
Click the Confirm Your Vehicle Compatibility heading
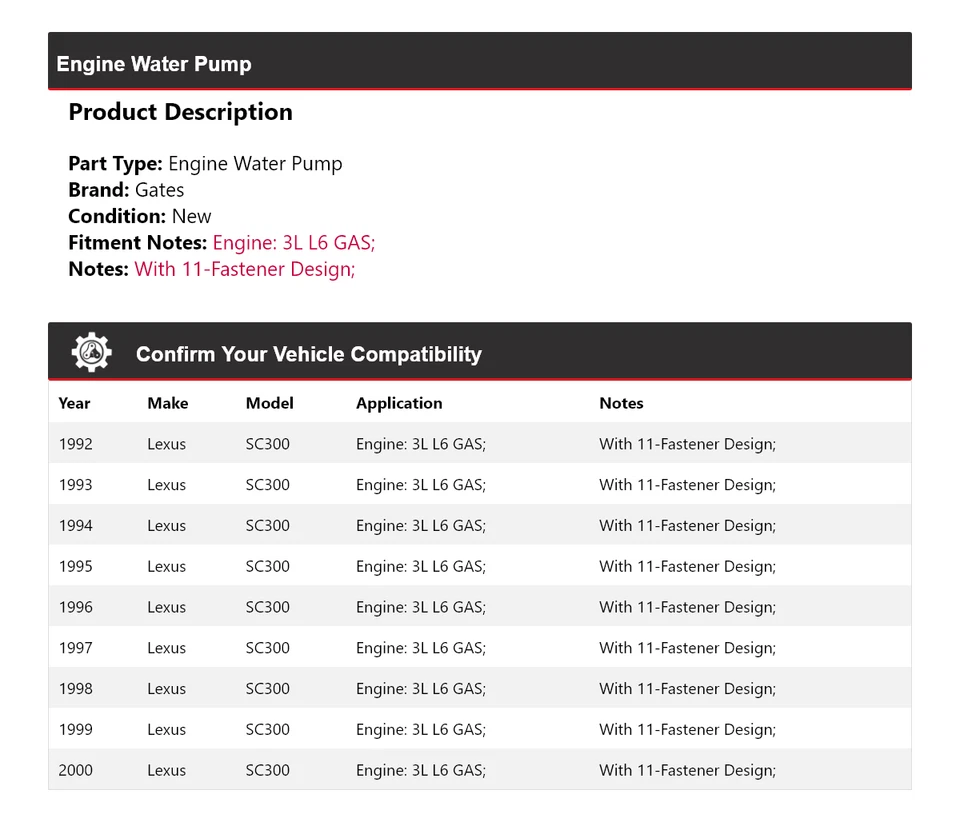click(308, 354)
